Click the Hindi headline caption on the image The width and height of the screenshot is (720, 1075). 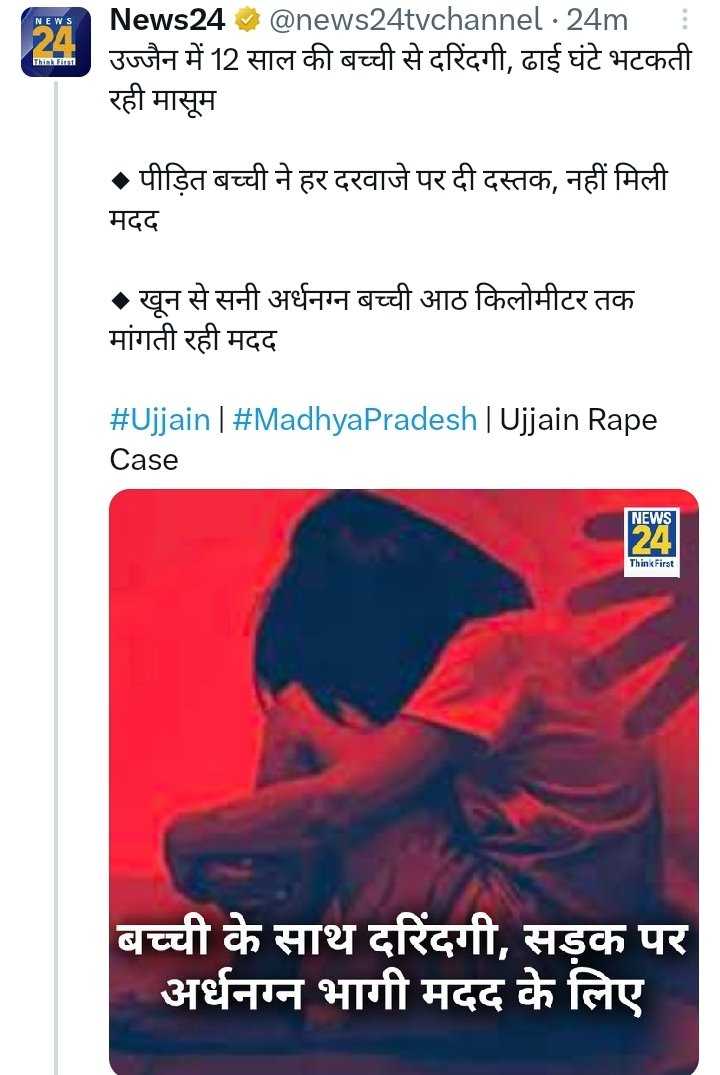tap(403, 965)
